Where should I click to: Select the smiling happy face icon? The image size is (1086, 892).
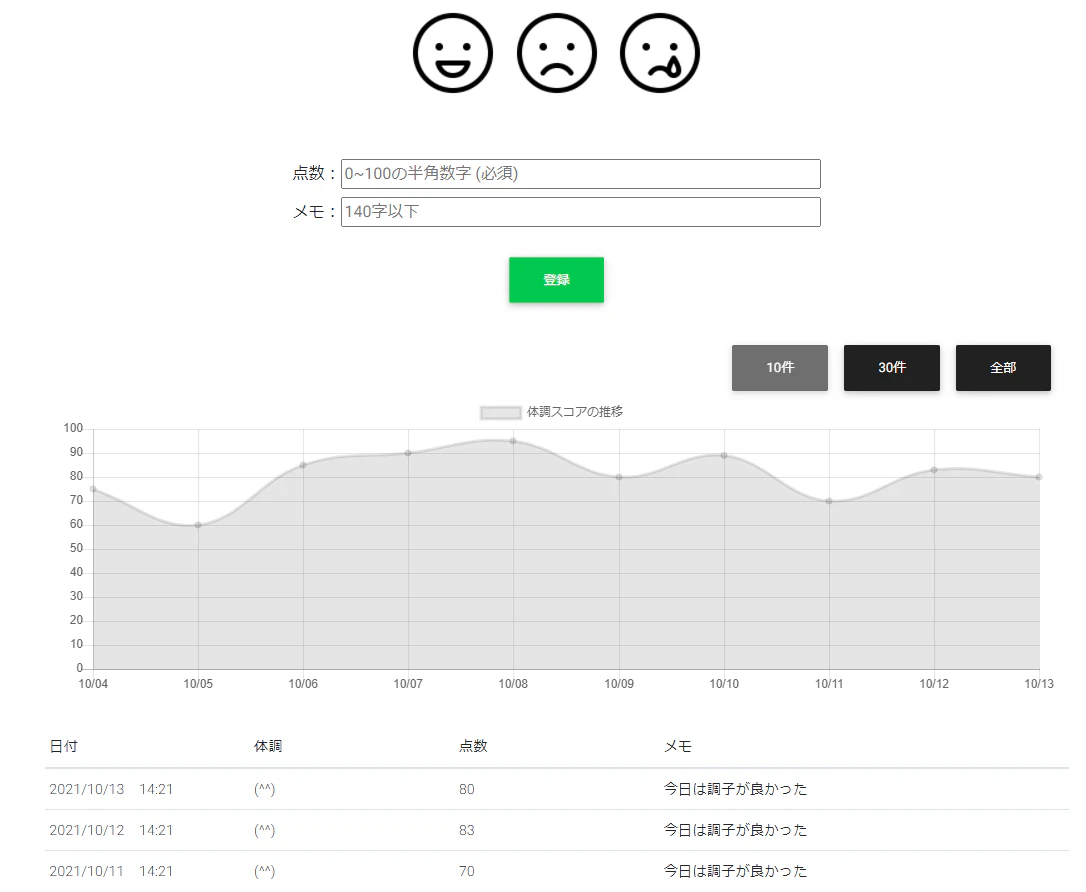point(453,53)
